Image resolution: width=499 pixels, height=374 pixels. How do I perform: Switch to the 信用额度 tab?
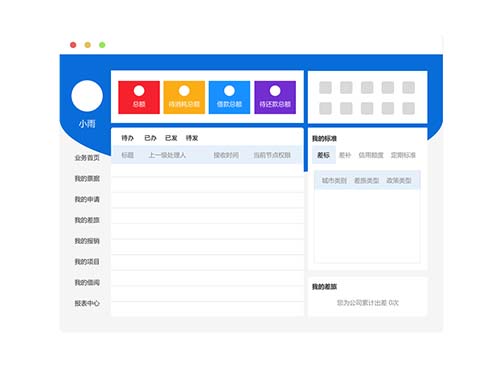(371, 155)
